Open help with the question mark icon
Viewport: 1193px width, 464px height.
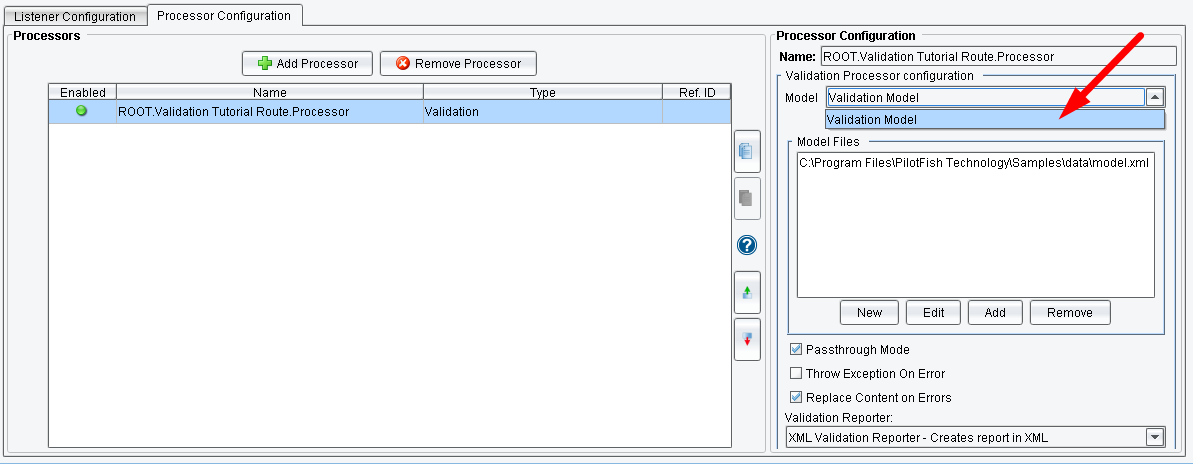coord(747,245)
